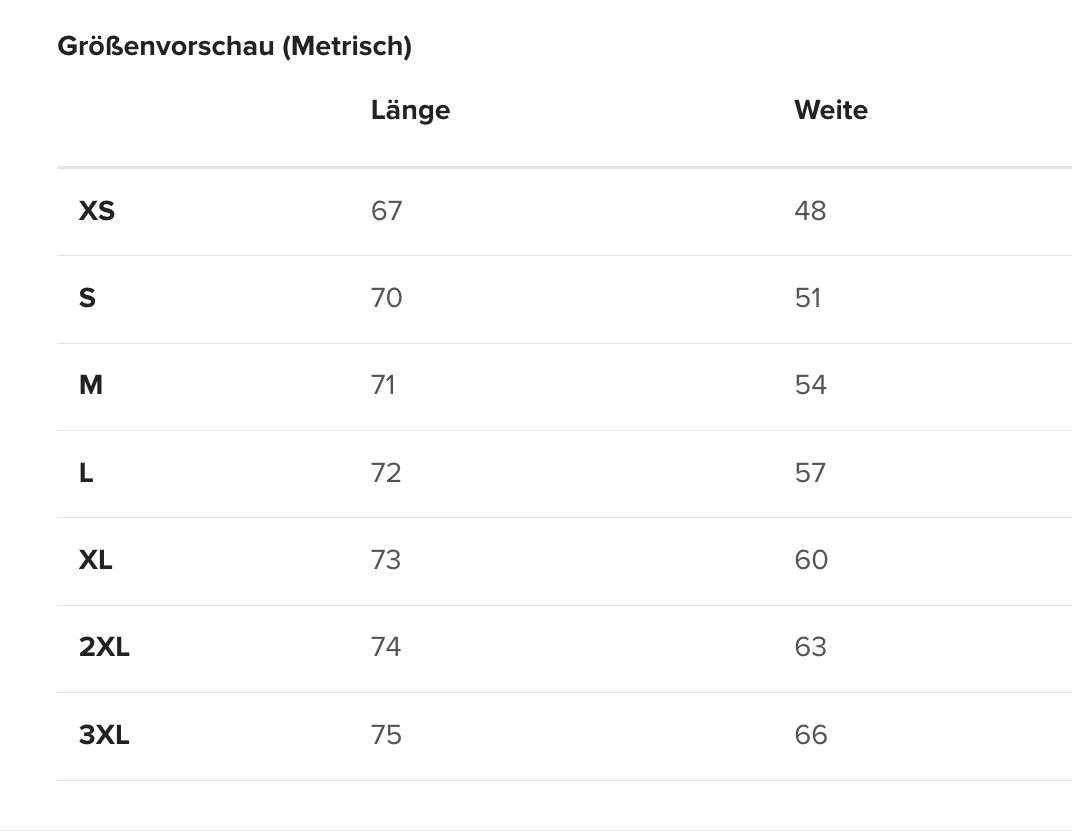Click the Weite column header
The image size is (1072, 833).
[830, 110]
